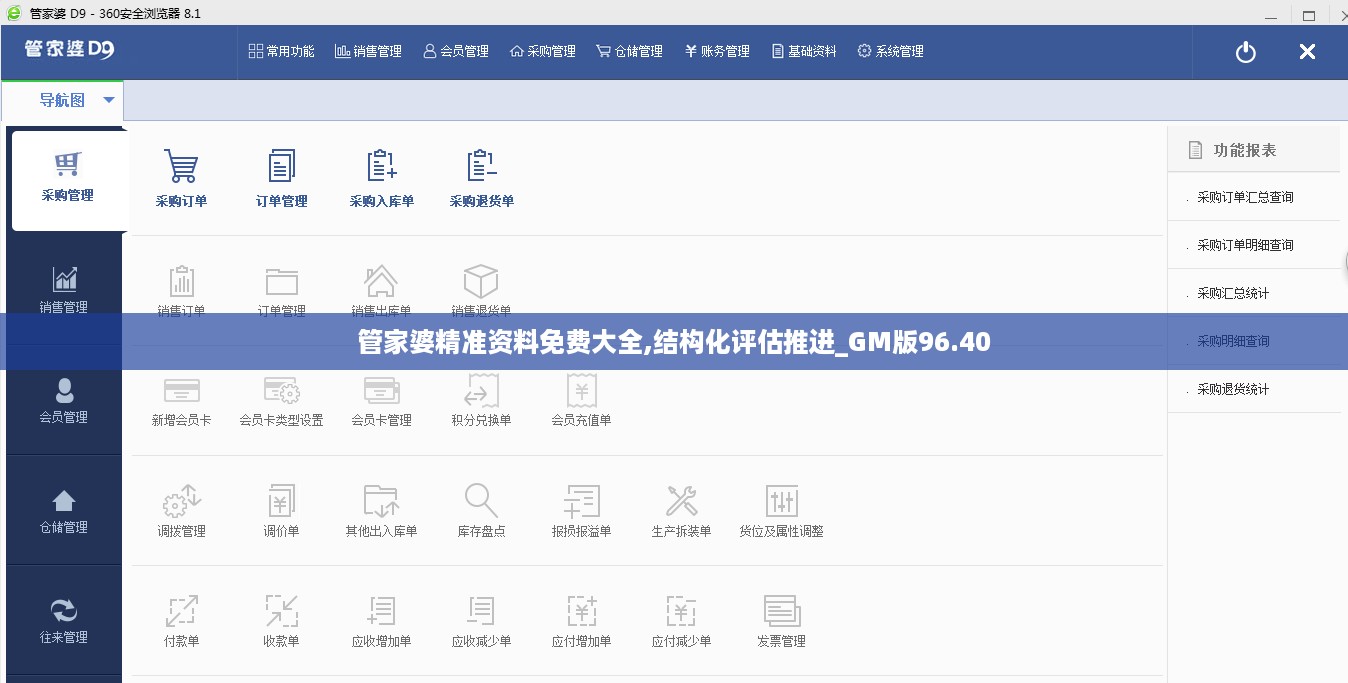Open the 积分兑换单 icon
This screenshot has height=683, width=1348.
481,391
